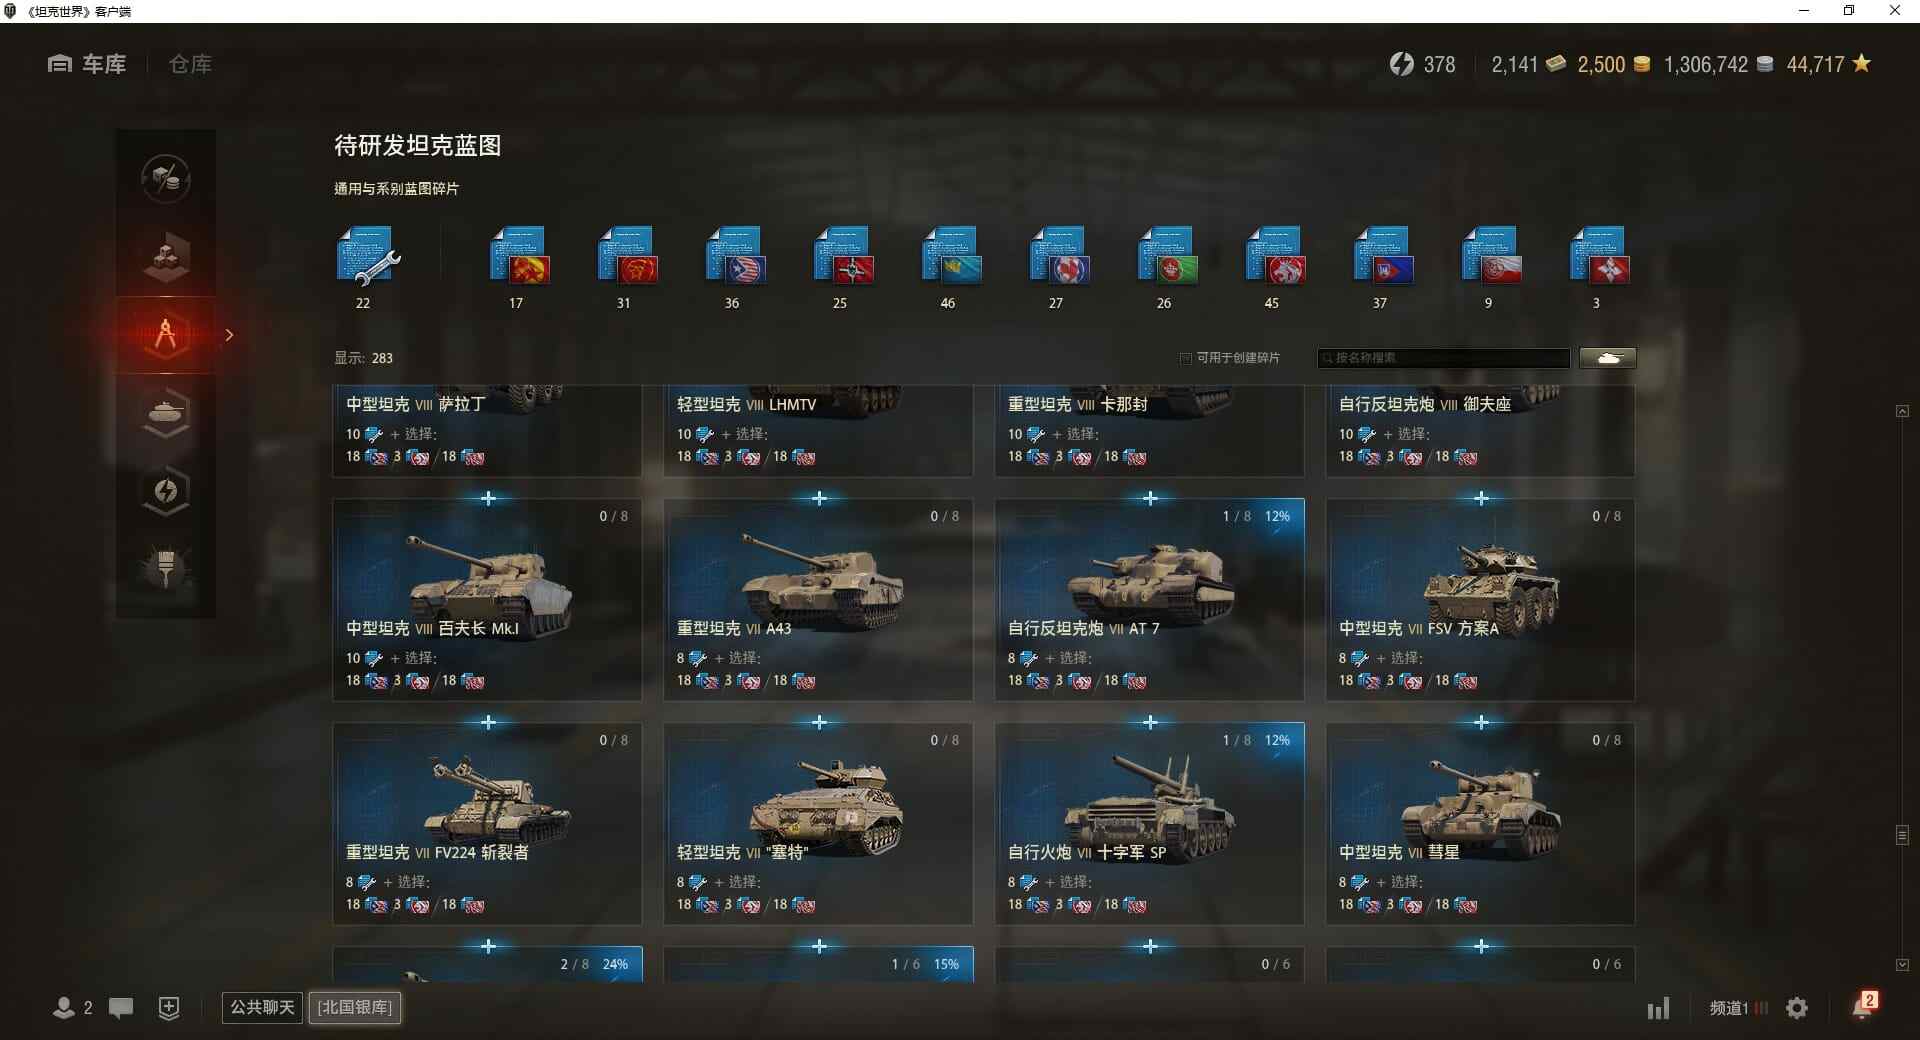Select the universal blueprint fragment with wrench
Viewport: 1920px width, 1040px height.
(x=367, y=256)
